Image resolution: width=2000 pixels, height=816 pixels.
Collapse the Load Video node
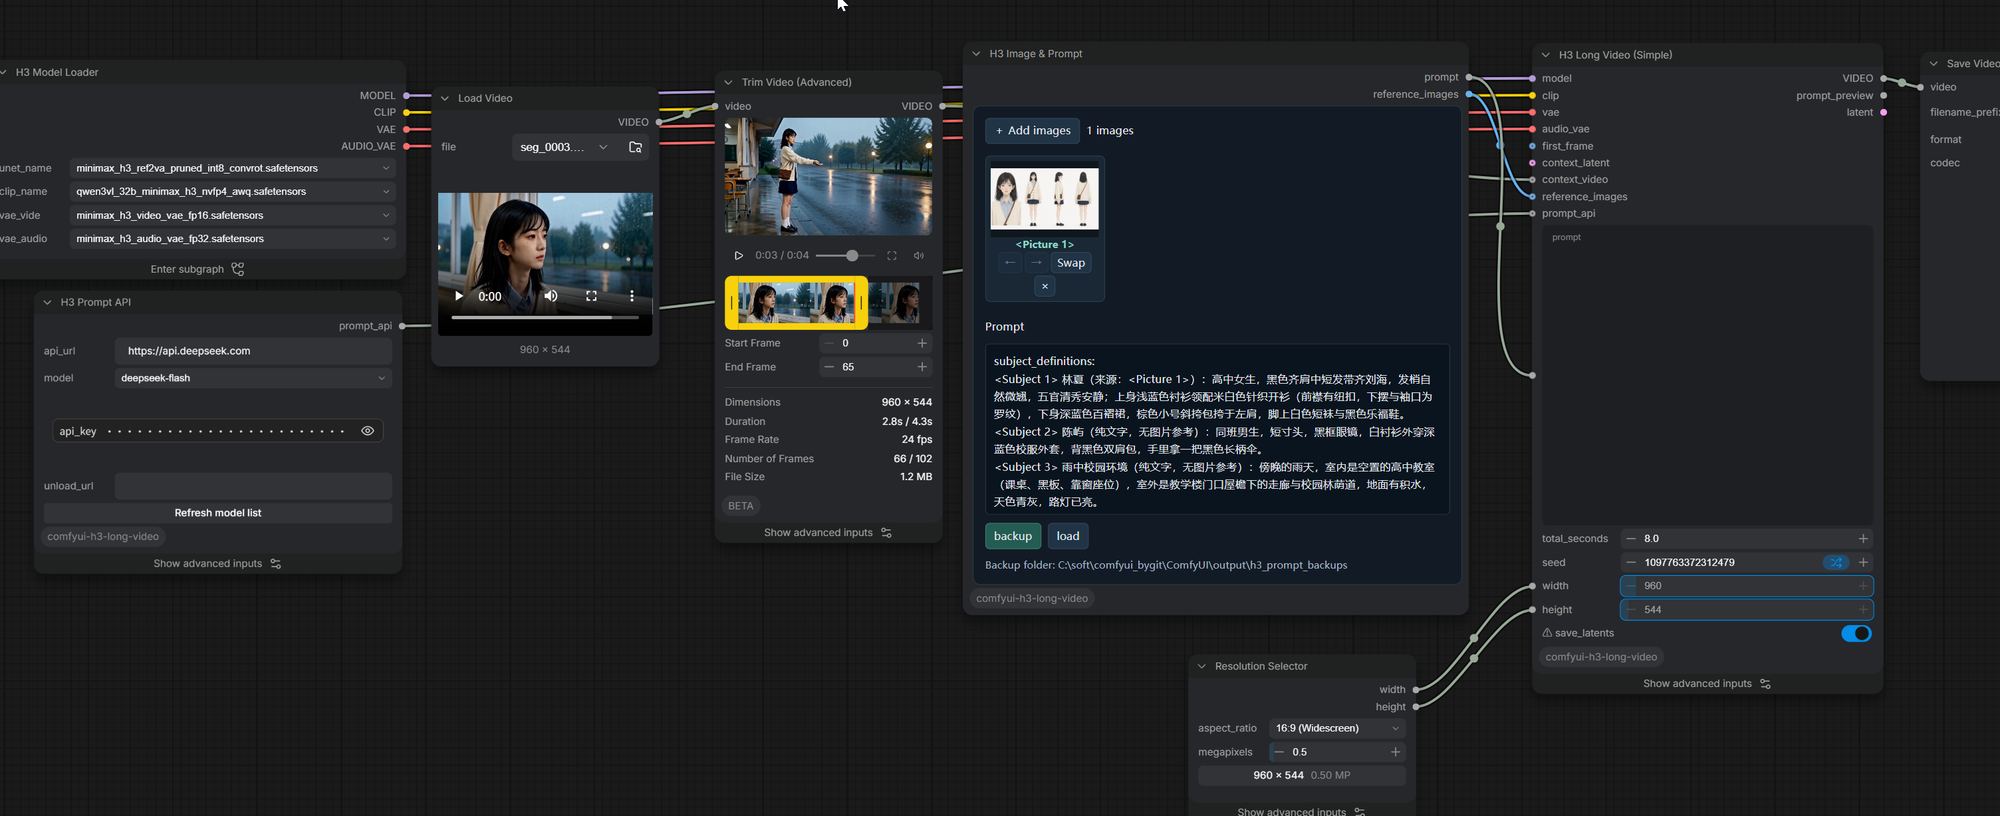(x=445, y=98)
